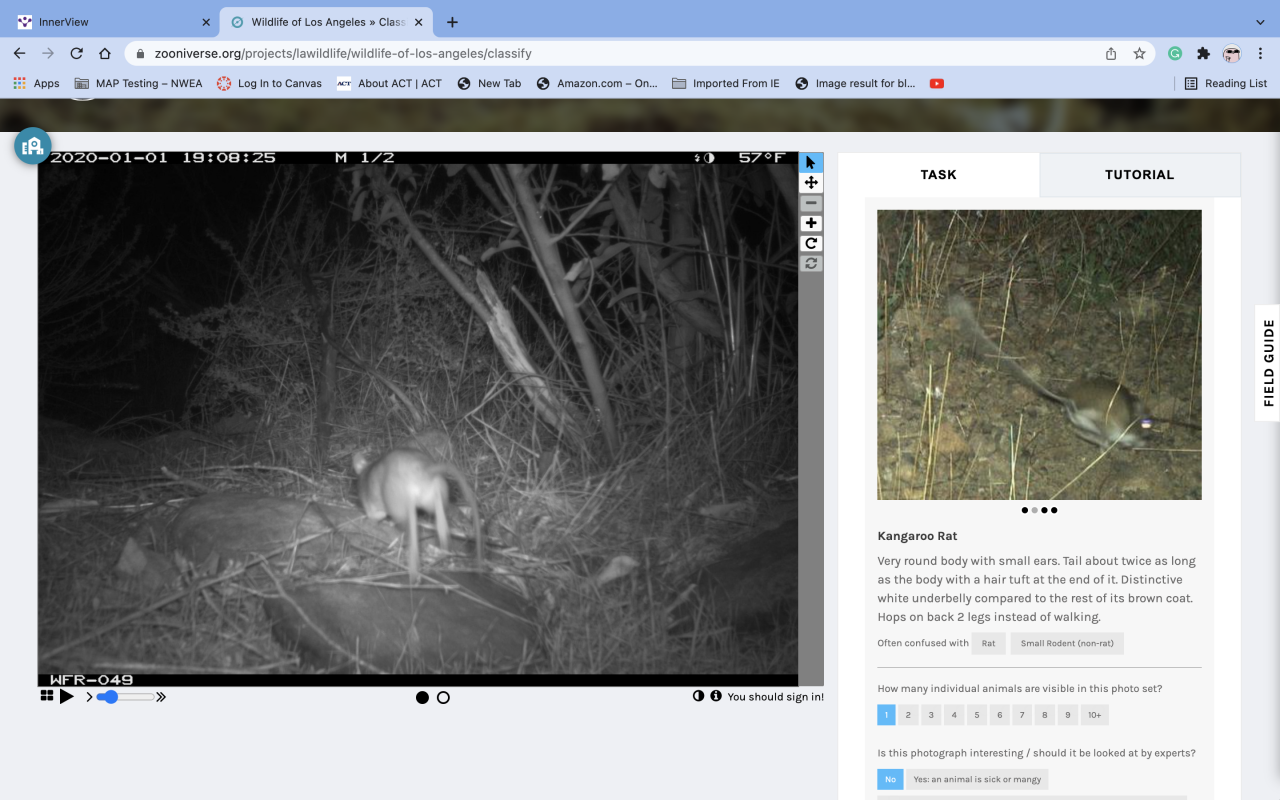1280x800 pixels.
Task: Reset the image view
Action: tap(811, 263)
